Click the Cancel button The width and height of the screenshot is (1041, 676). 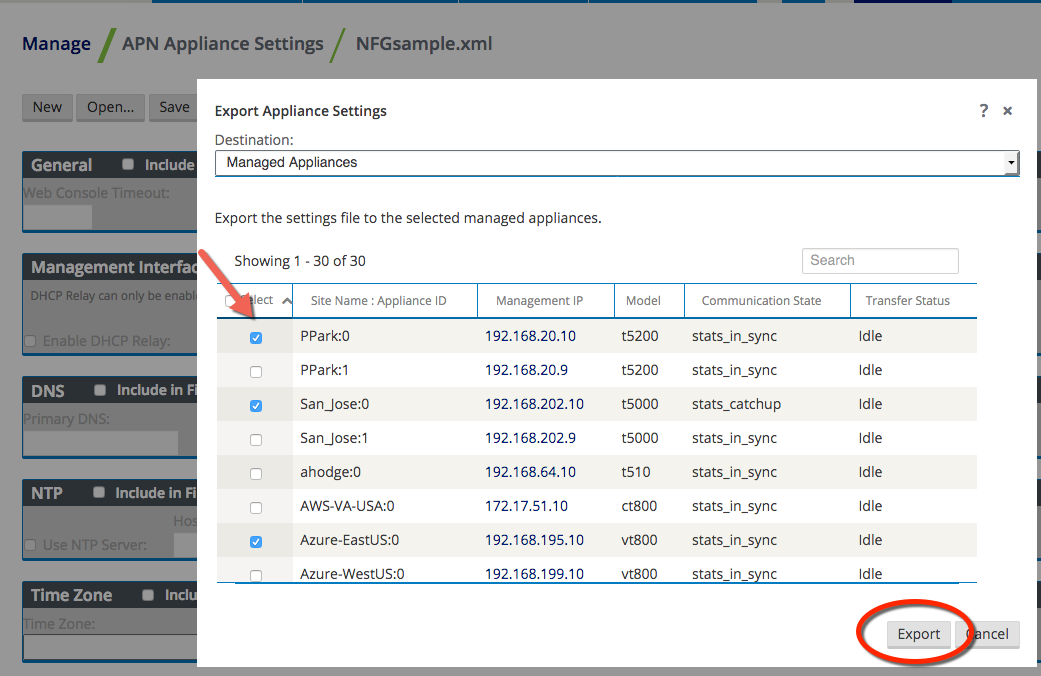[988, 634]
